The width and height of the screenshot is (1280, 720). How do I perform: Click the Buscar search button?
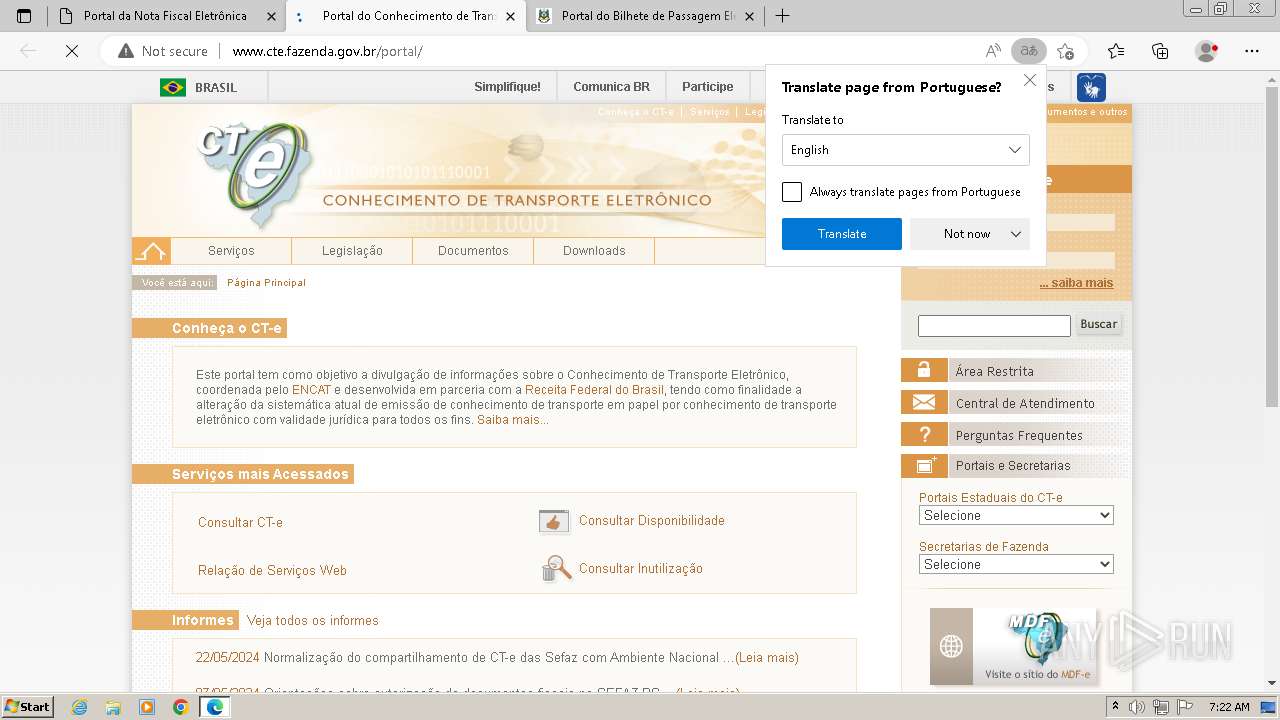1098,324
